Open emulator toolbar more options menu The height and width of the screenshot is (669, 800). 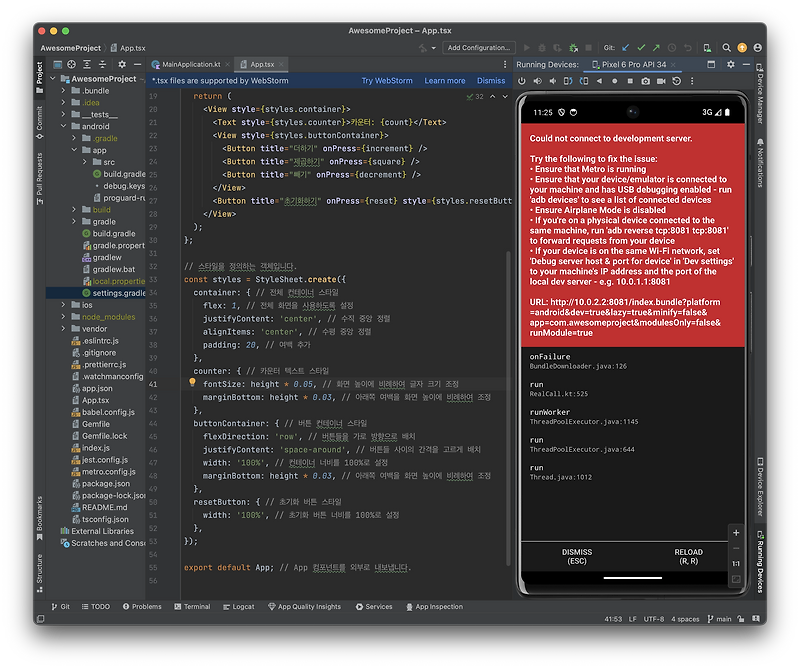pyautogui.click(x=692, y=81)
